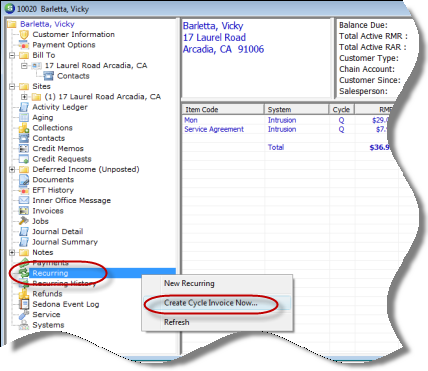Click the Jobs hammer icon
This screenshot has height=371, width=428.
point(24,221)
